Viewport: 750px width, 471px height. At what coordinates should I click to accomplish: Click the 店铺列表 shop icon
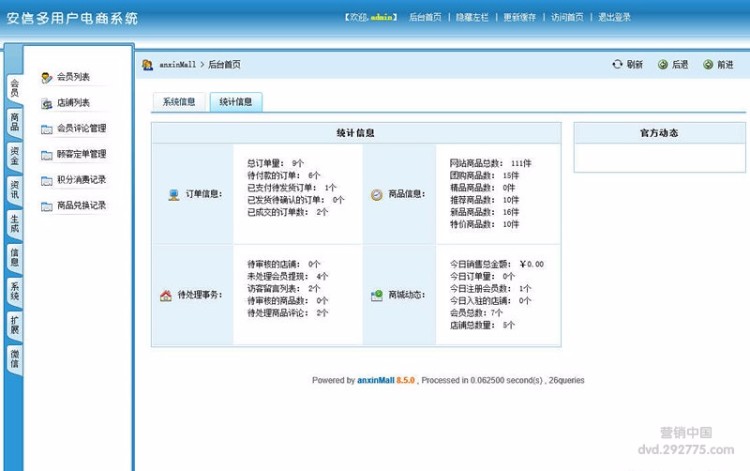click(x=46, y=103)
